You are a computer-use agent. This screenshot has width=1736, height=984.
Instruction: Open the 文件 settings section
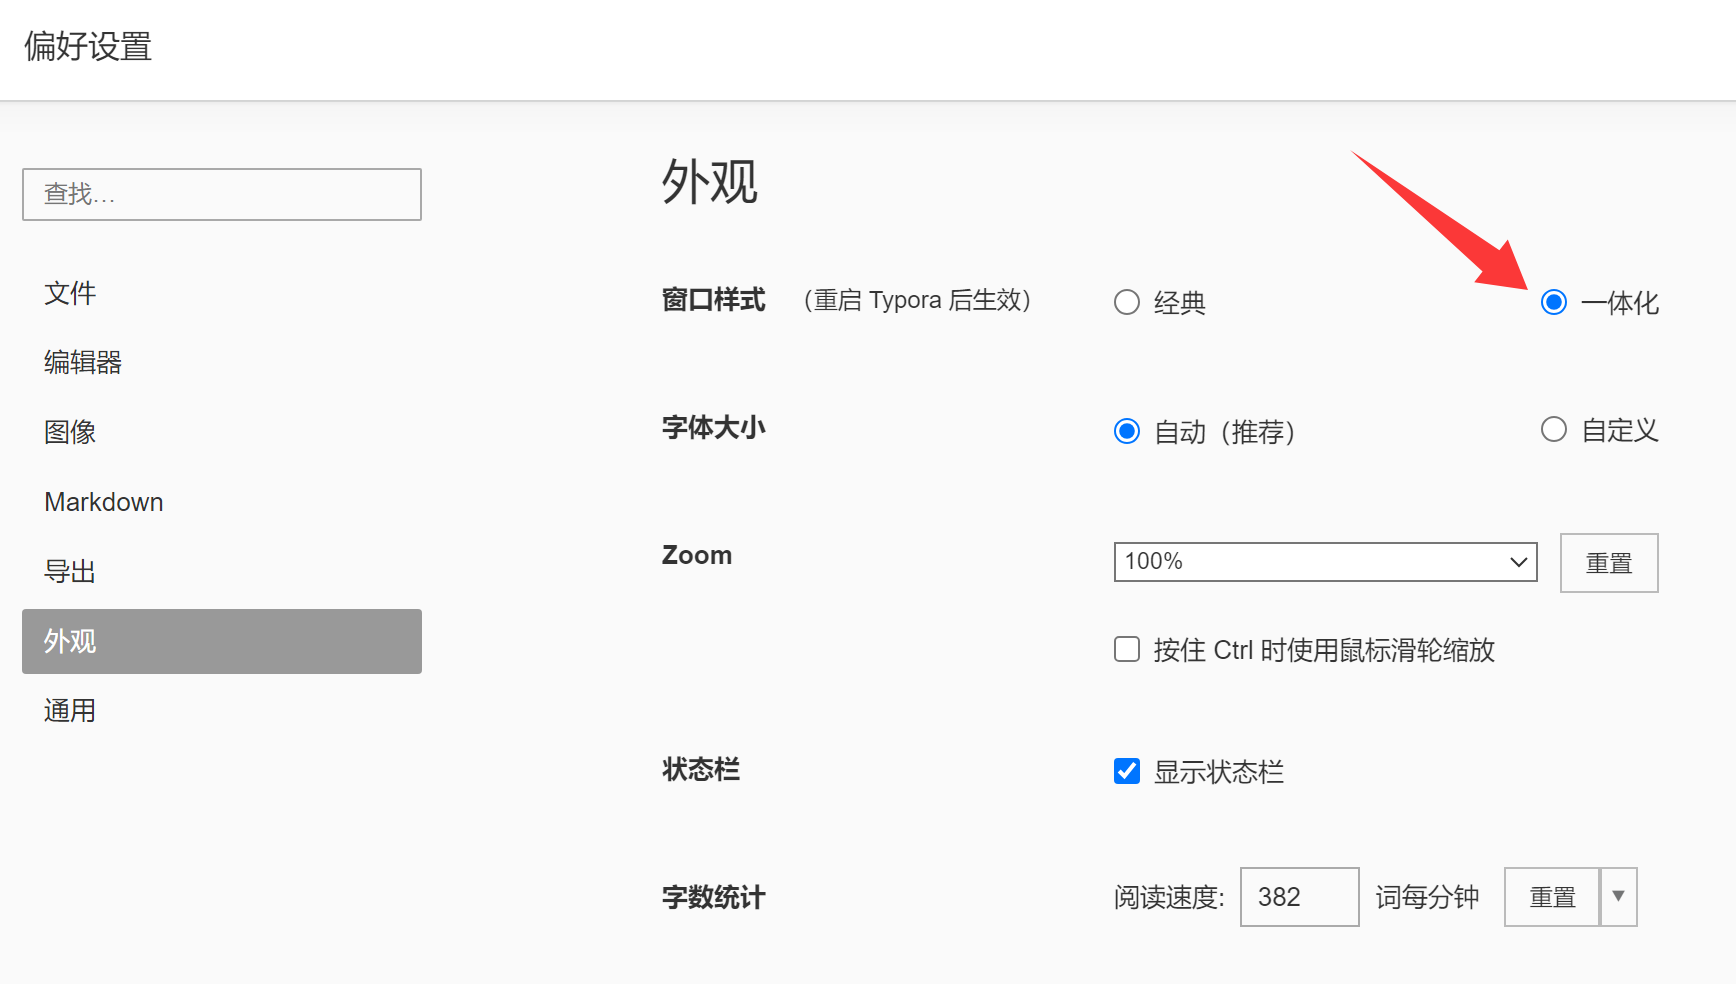coord(70,293)
